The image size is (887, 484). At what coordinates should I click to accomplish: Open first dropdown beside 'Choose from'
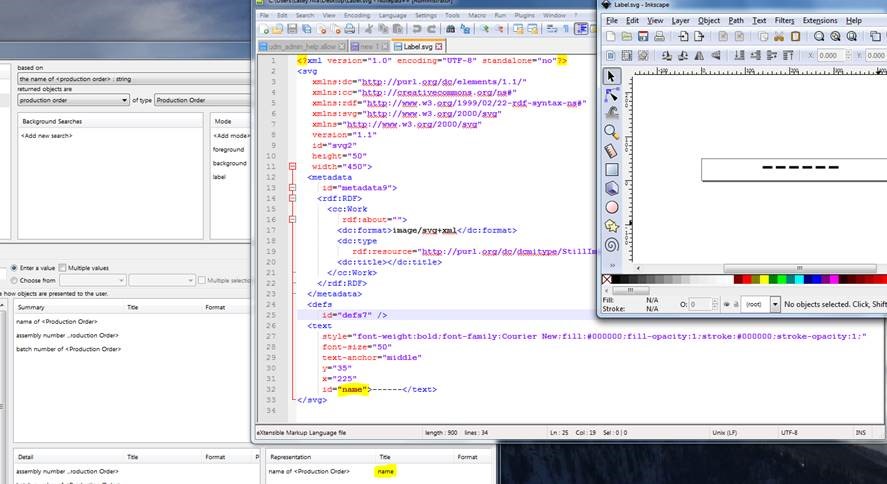[x=93, y=280]
